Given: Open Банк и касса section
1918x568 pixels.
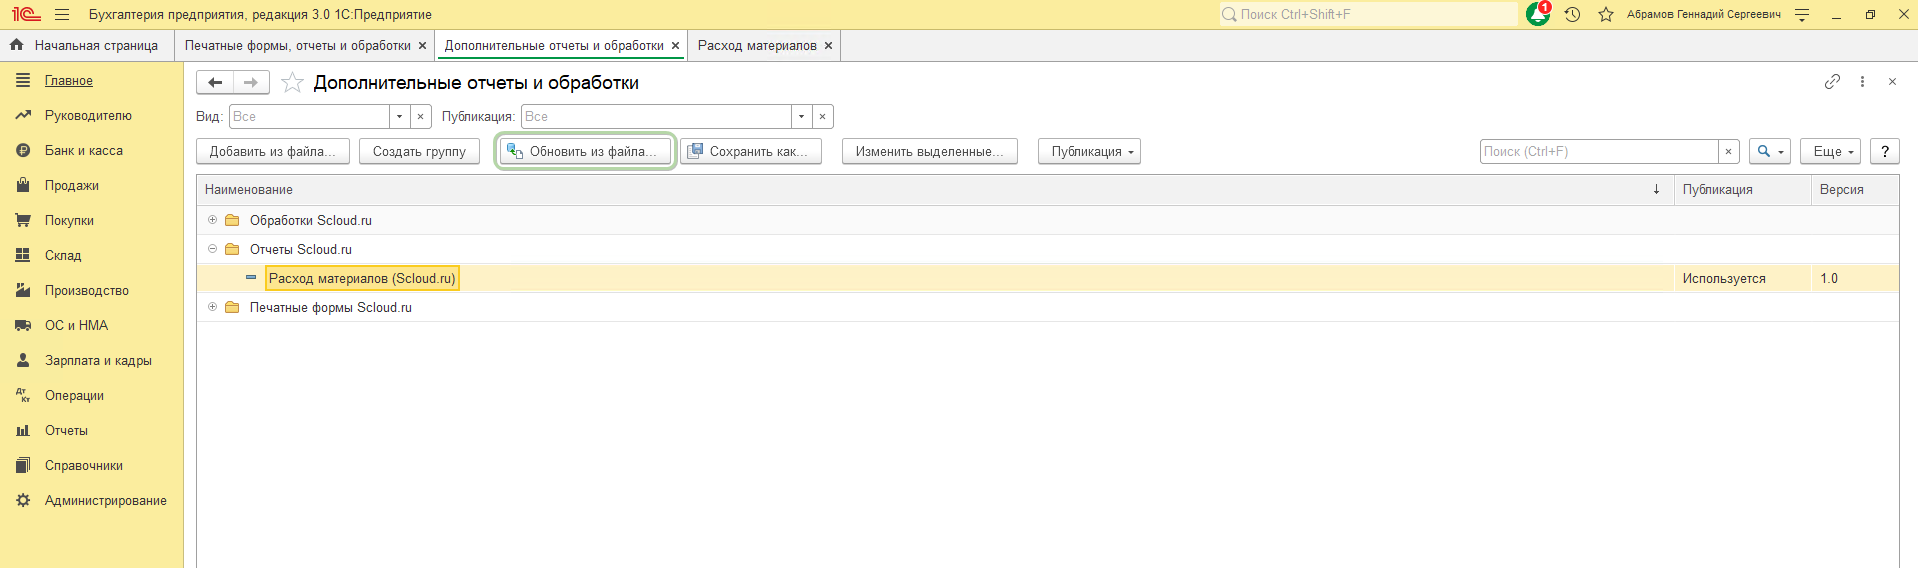Looking at the screenshot, I should click(84, 151).
